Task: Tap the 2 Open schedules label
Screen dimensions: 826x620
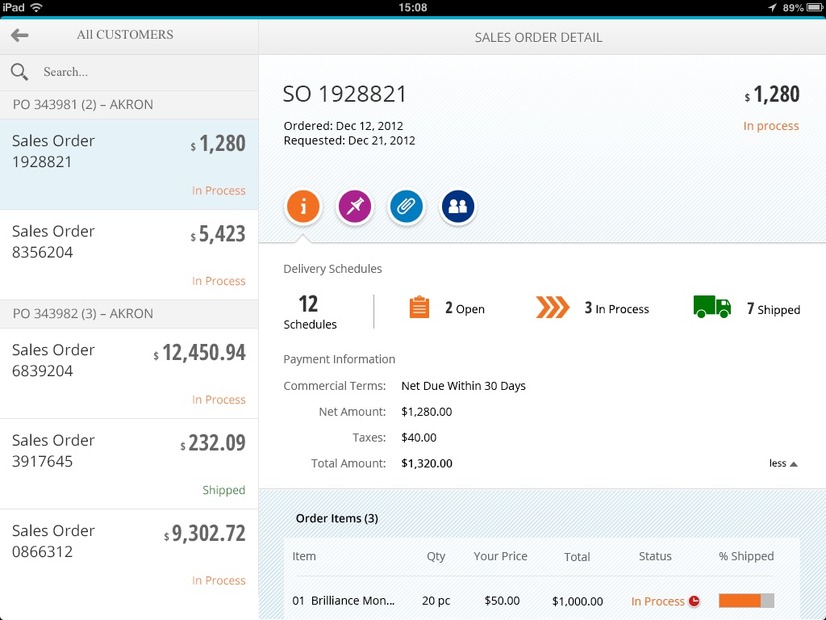Action: (465, 308)
